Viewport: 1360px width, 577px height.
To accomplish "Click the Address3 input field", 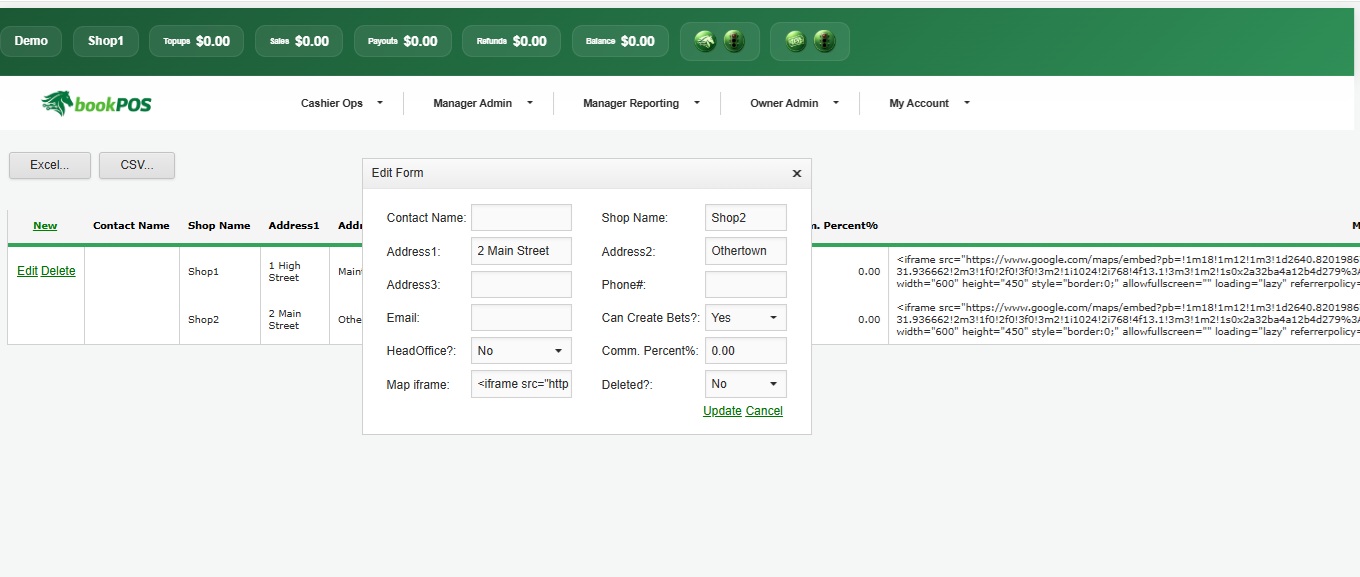I will click(521, 285).
